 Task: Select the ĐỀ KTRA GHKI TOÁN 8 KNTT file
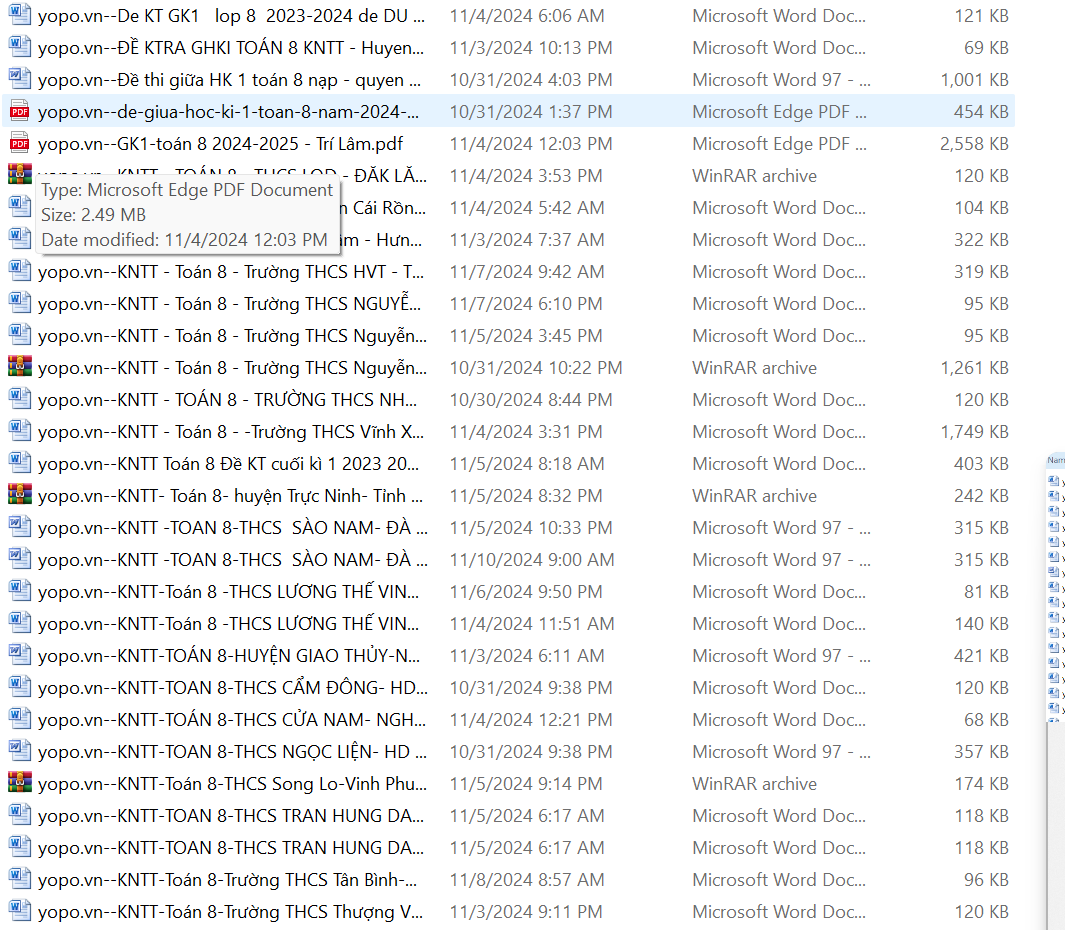[x=230, y=48]
